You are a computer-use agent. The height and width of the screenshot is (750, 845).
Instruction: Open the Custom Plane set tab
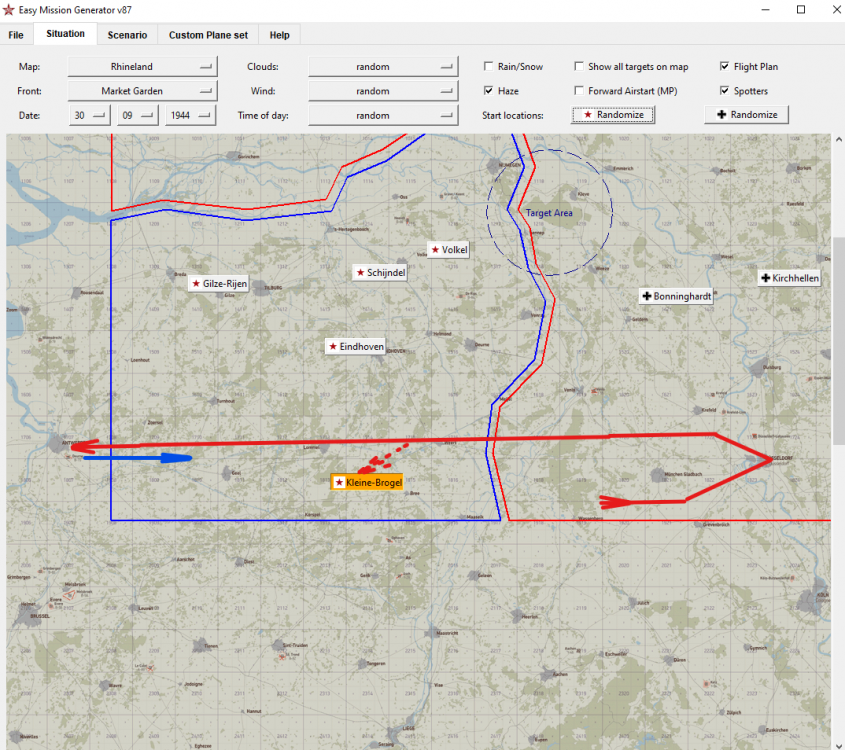pos(208,35)
